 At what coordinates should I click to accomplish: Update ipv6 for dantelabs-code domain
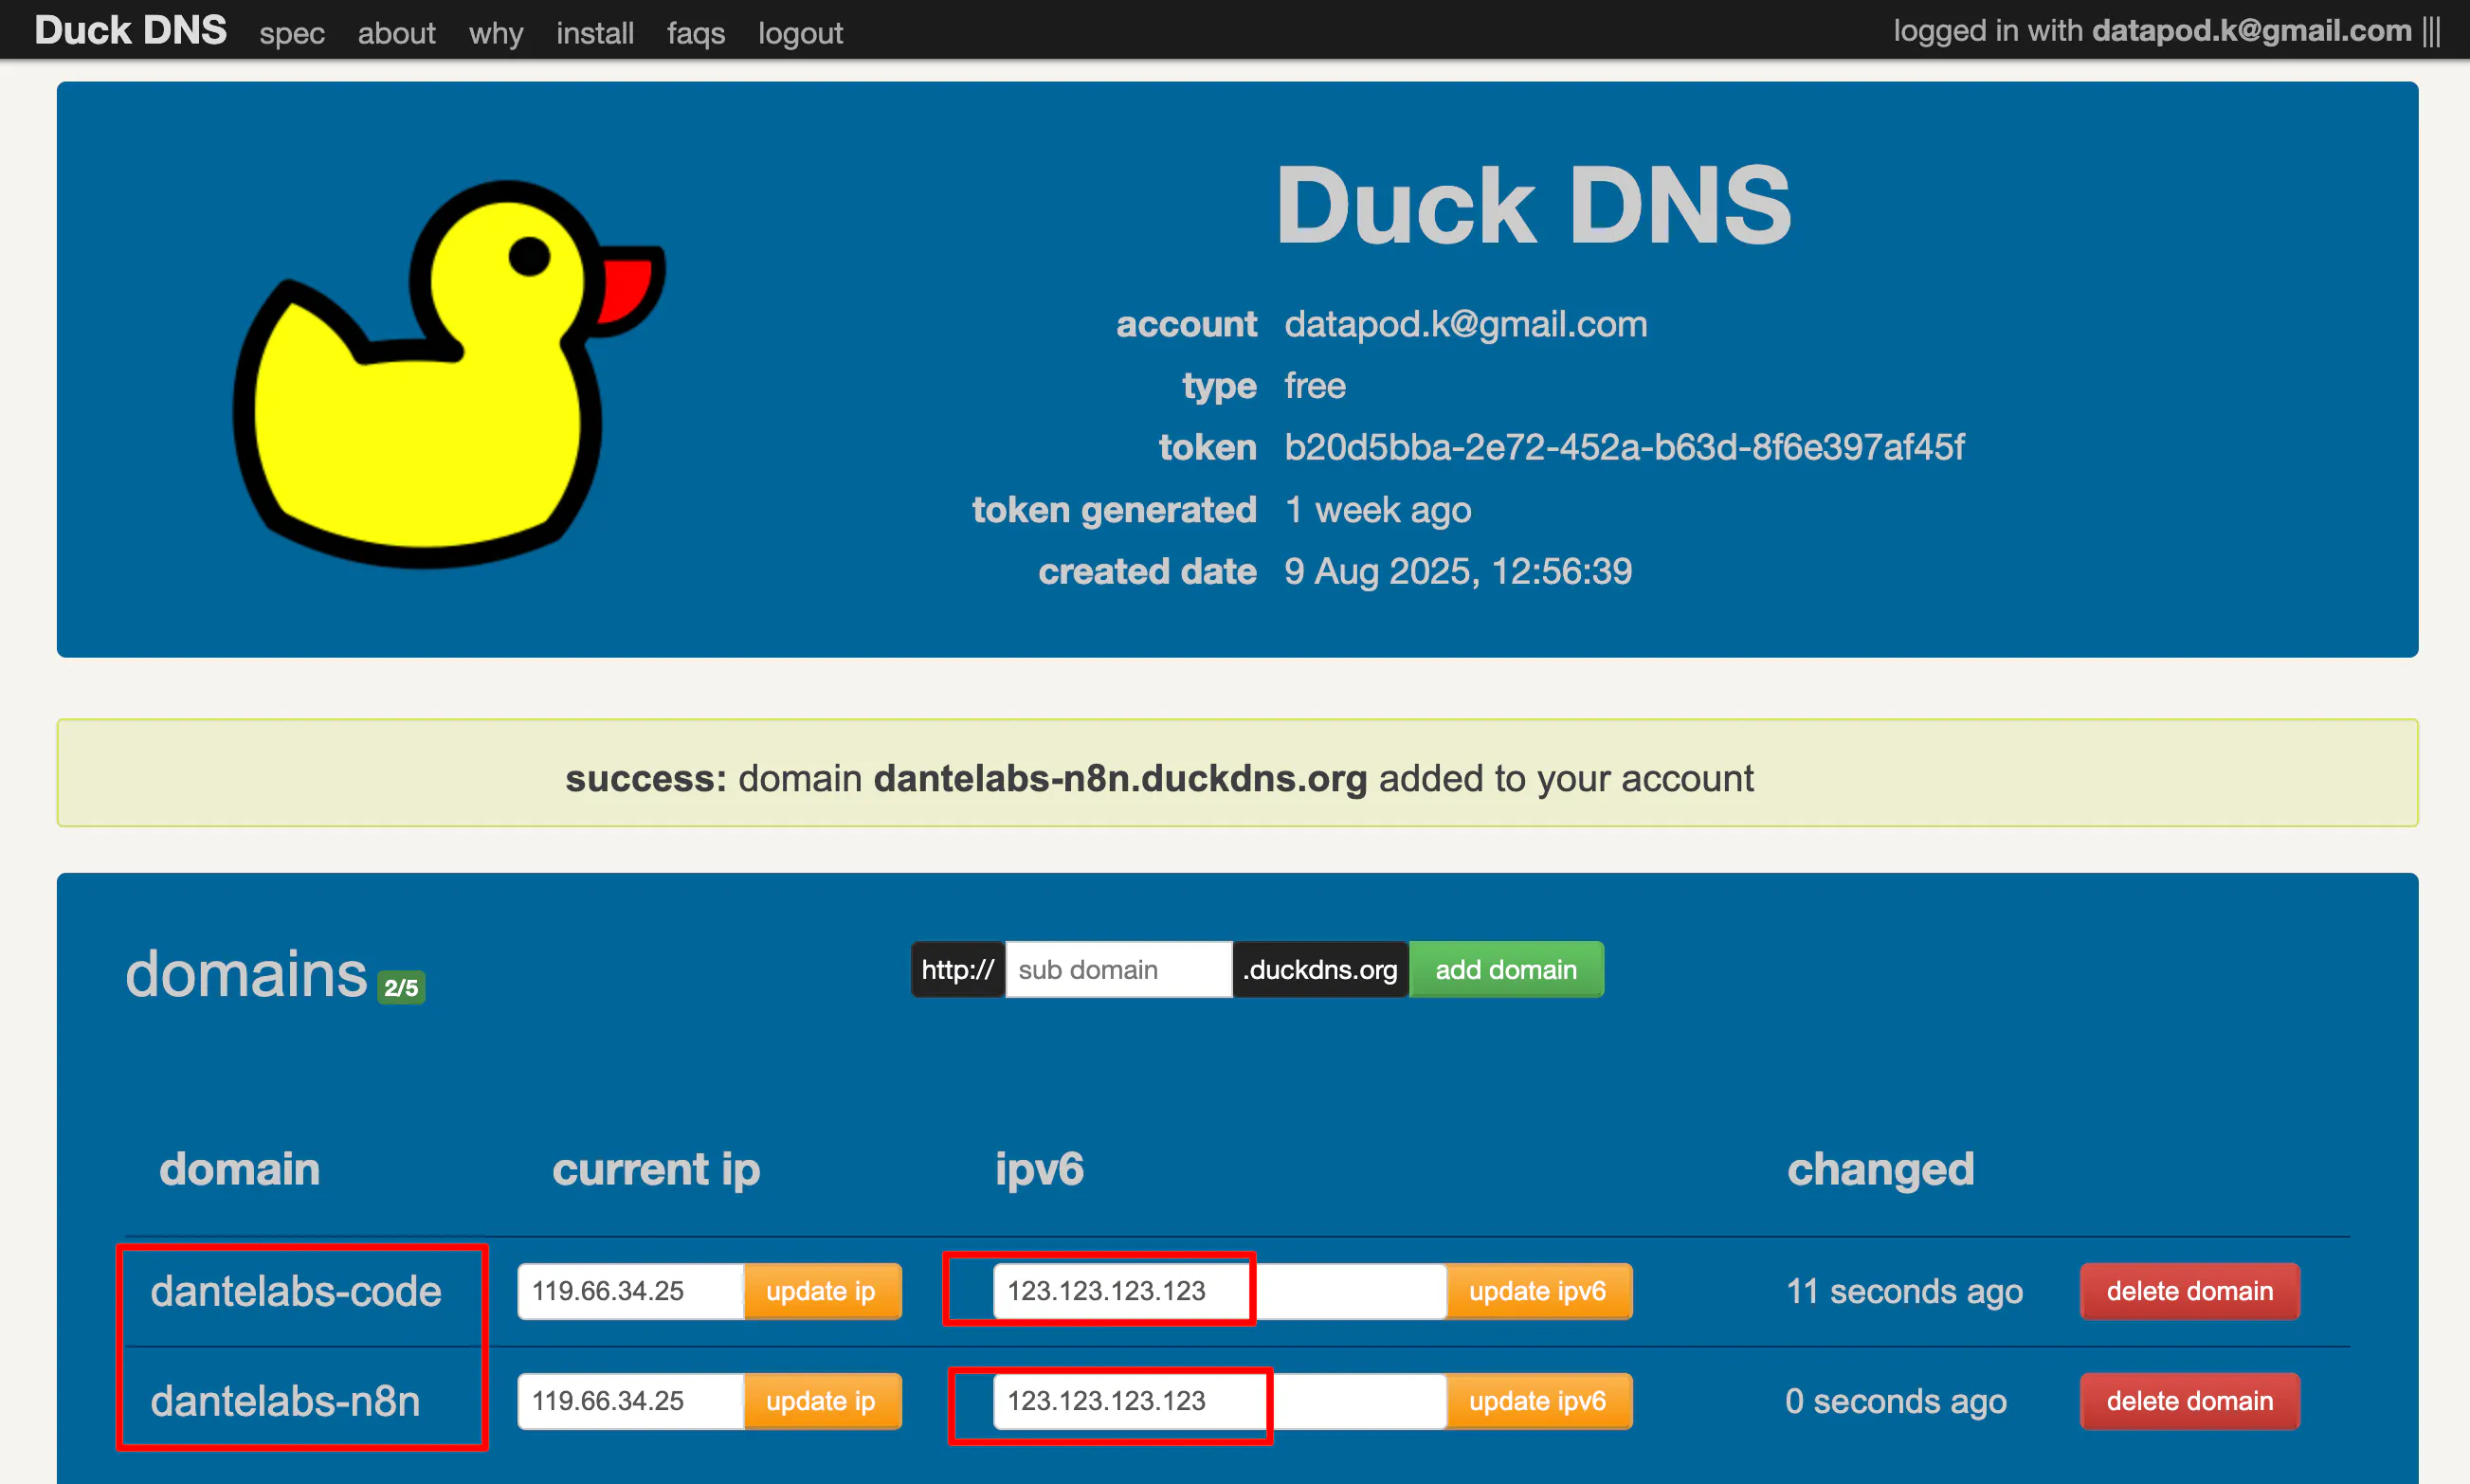tap(1538, 1291)
